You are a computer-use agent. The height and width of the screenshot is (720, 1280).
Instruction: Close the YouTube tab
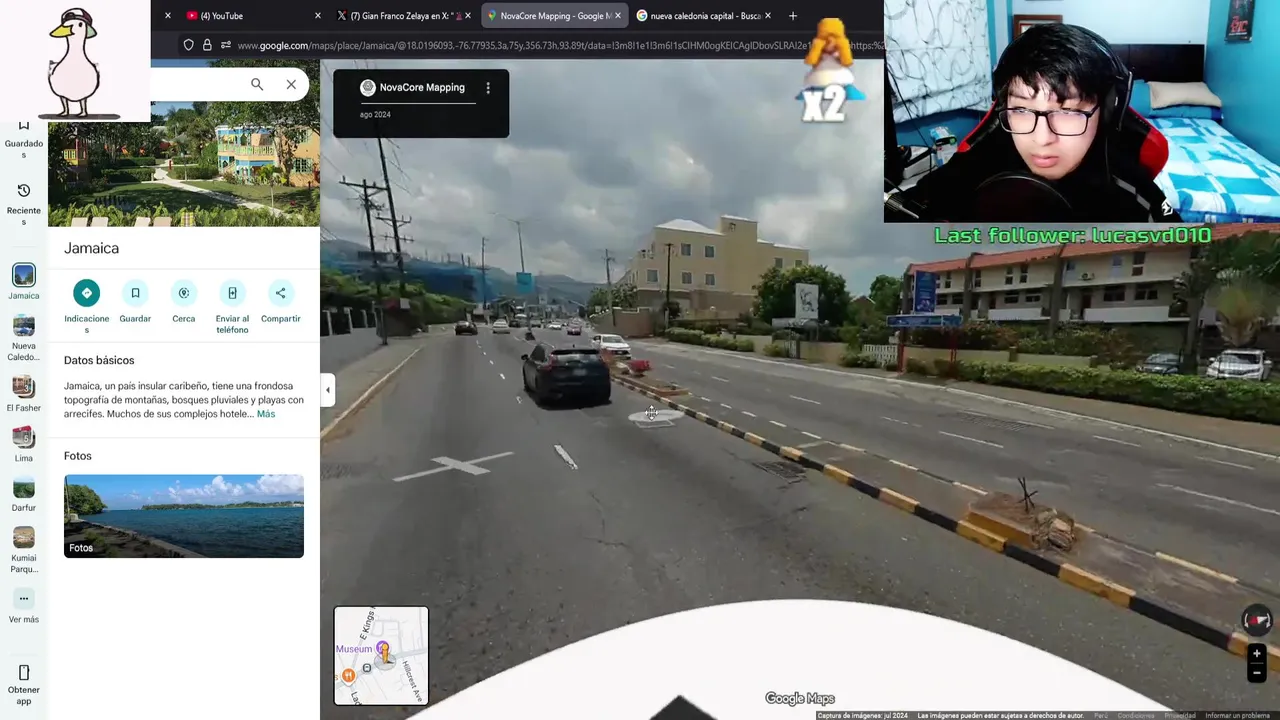(318, 16)
